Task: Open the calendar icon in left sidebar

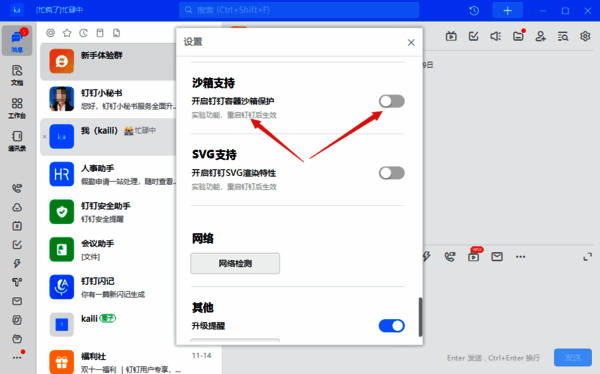Action: tap(17, 226)
